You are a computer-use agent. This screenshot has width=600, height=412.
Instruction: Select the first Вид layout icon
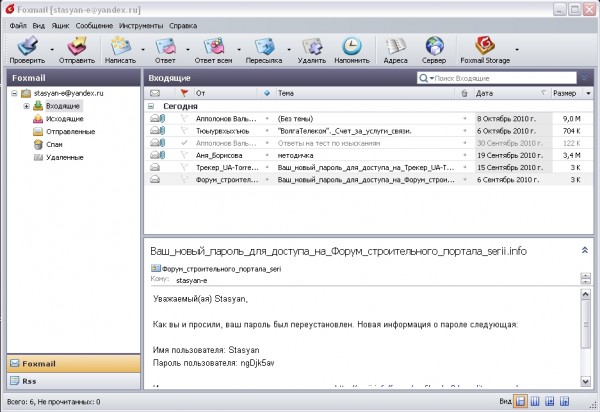520,401
